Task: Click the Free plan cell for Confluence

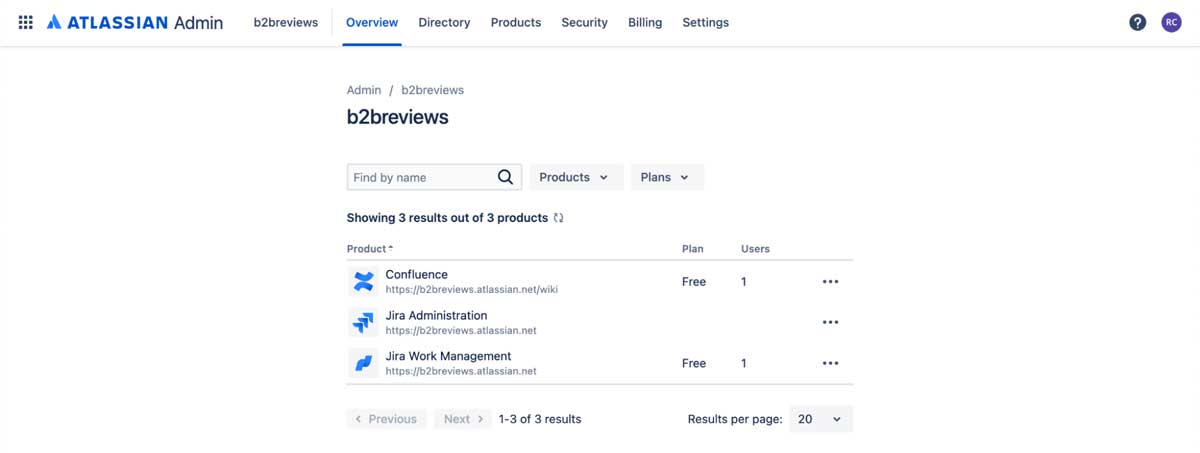Action: point(694,282)
